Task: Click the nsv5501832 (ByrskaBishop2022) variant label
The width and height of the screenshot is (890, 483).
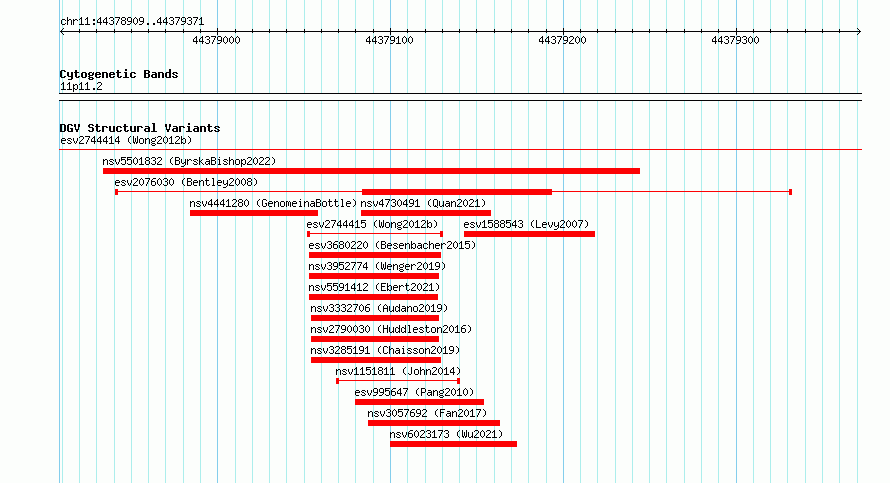Action: 189,161
